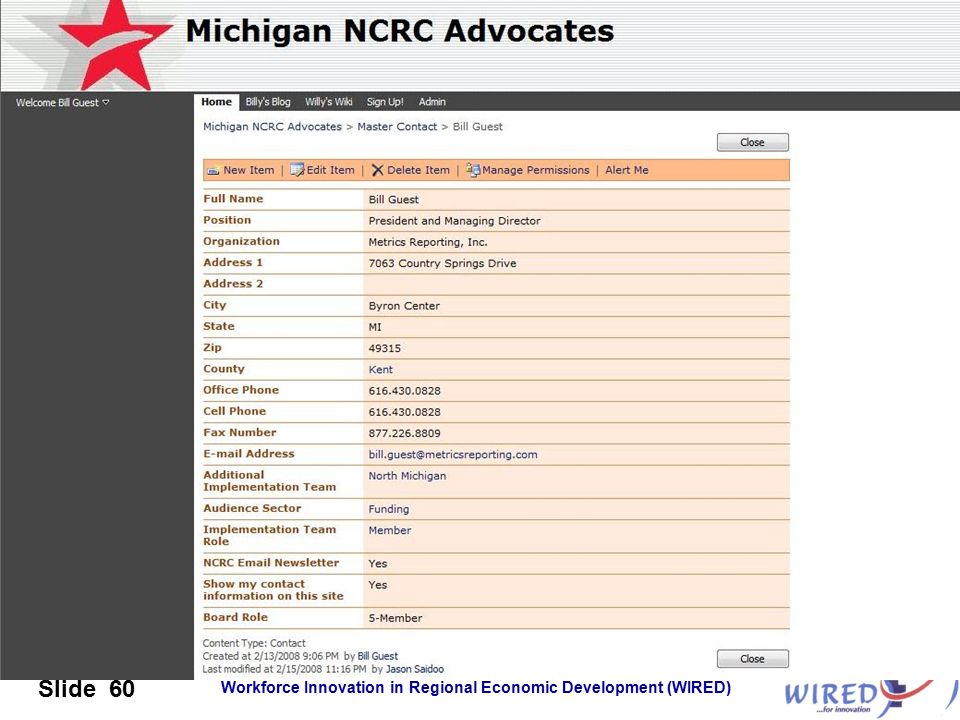Click the Master Contact breadcrumb link
The image size is (960, 720).
[x=397, y=127]
